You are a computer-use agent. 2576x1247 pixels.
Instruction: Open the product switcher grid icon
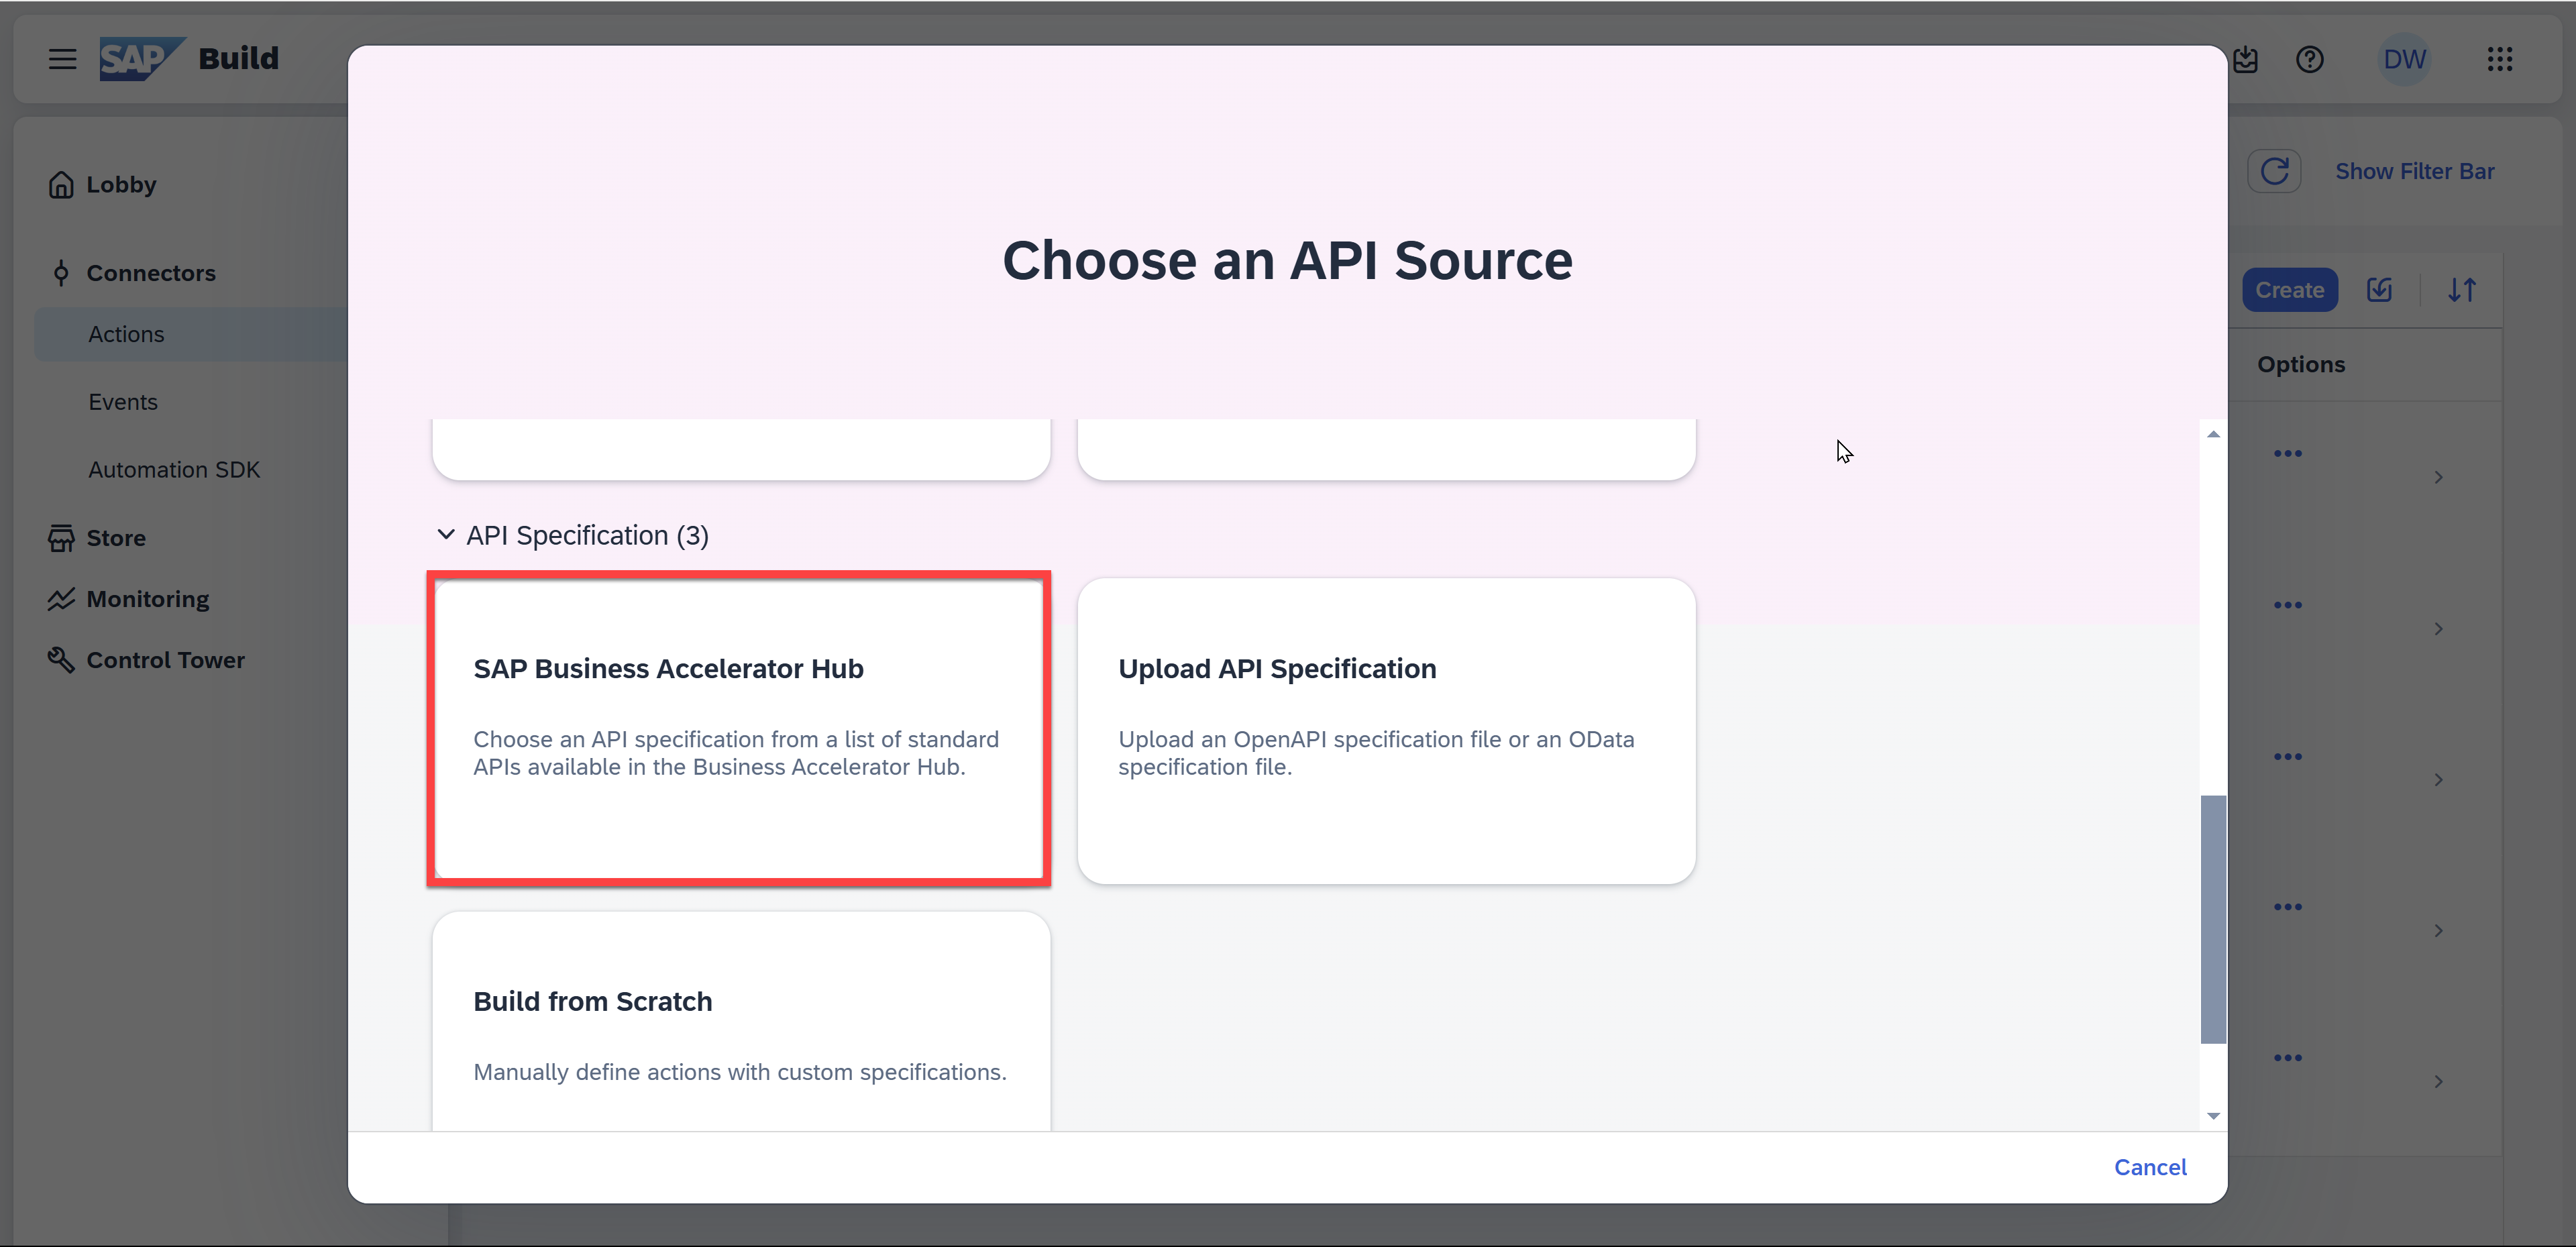[x=2499, y=59]
